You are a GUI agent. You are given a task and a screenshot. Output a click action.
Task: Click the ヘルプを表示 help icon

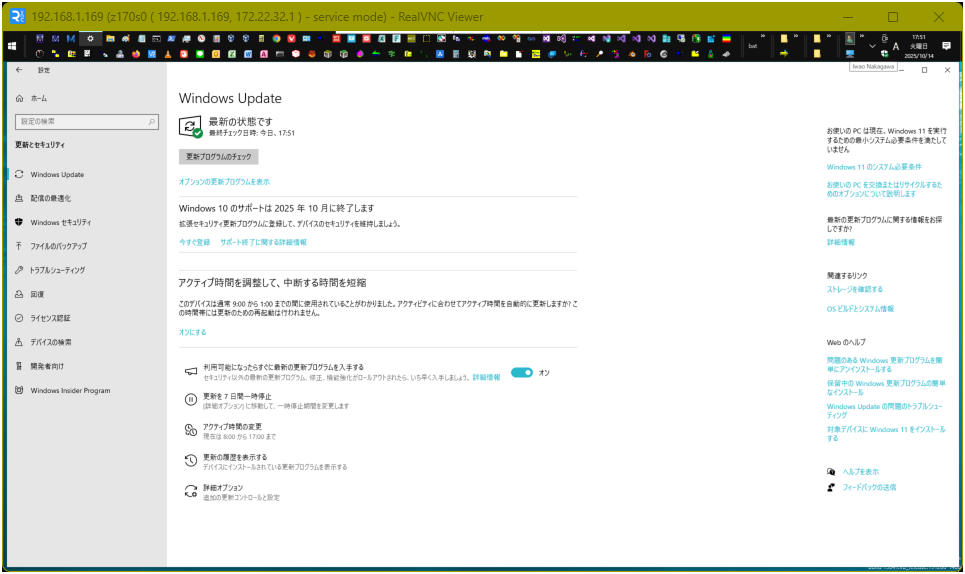coord(831,472)
